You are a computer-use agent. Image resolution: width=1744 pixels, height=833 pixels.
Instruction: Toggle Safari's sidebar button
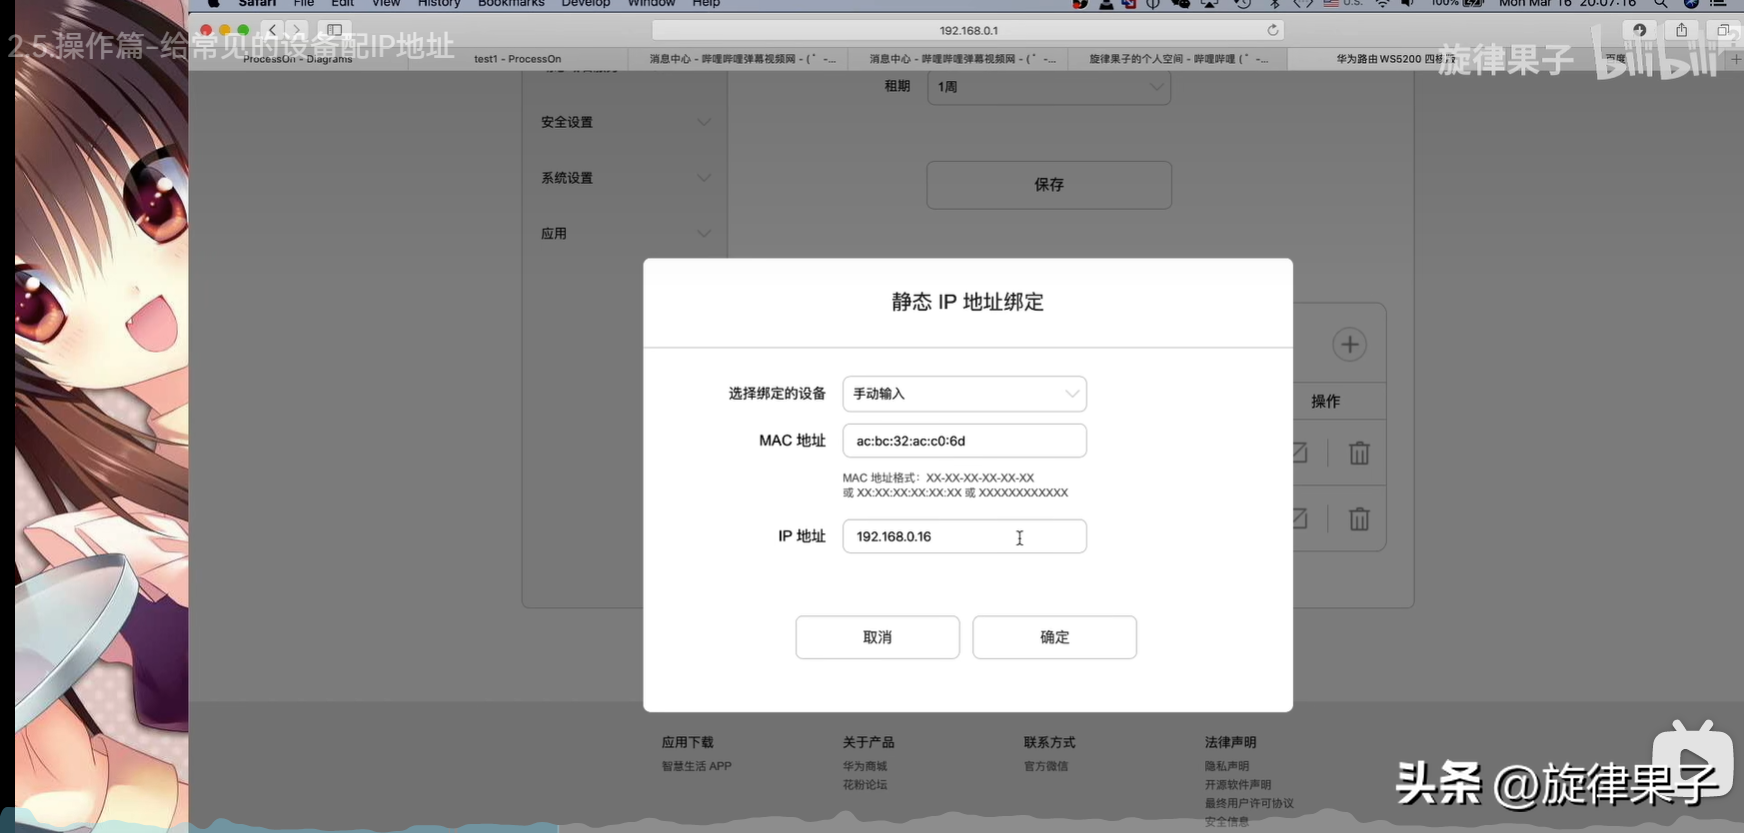point(335,30)
